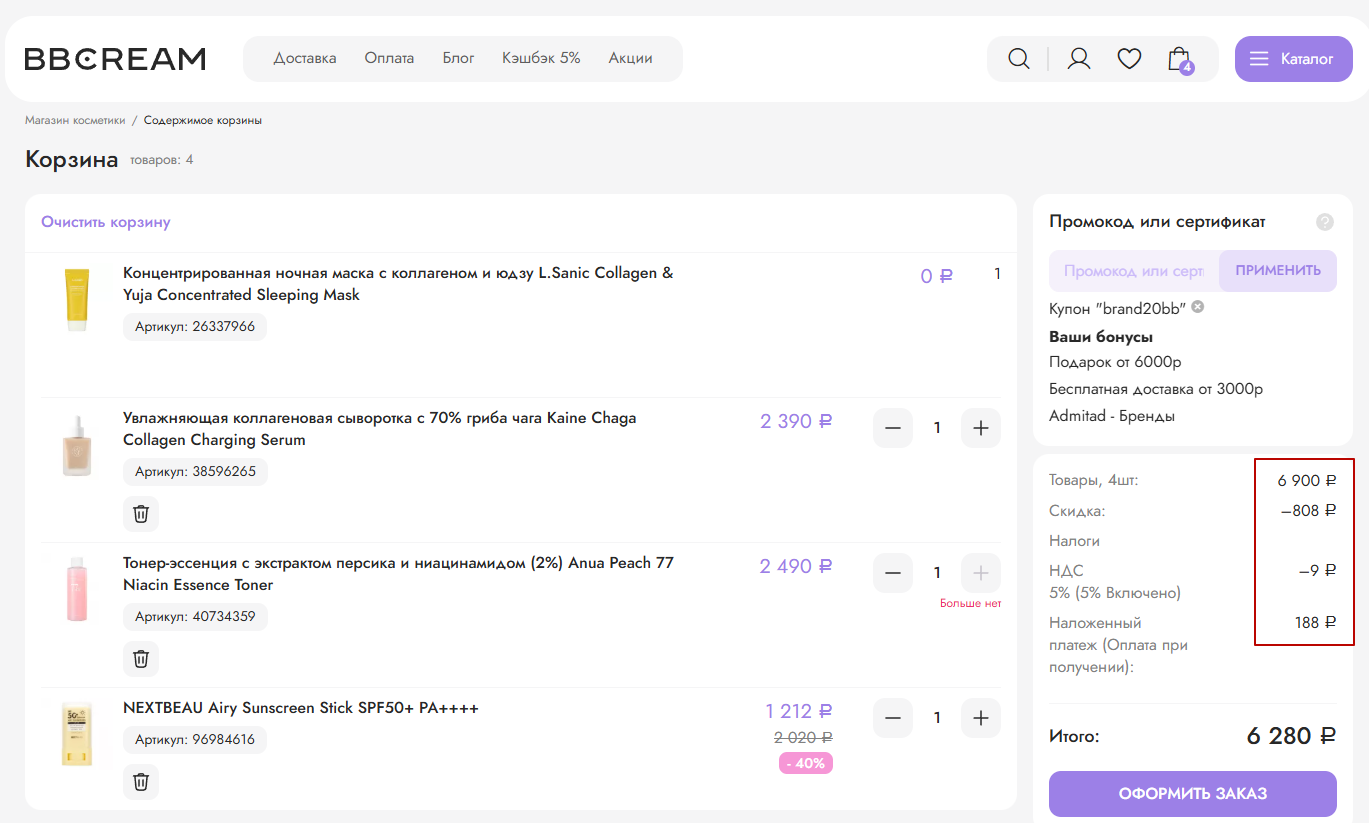Open the shopping bag cart icon
This screenshot has width=1369, height=823.
click(x=1180, y=59)
